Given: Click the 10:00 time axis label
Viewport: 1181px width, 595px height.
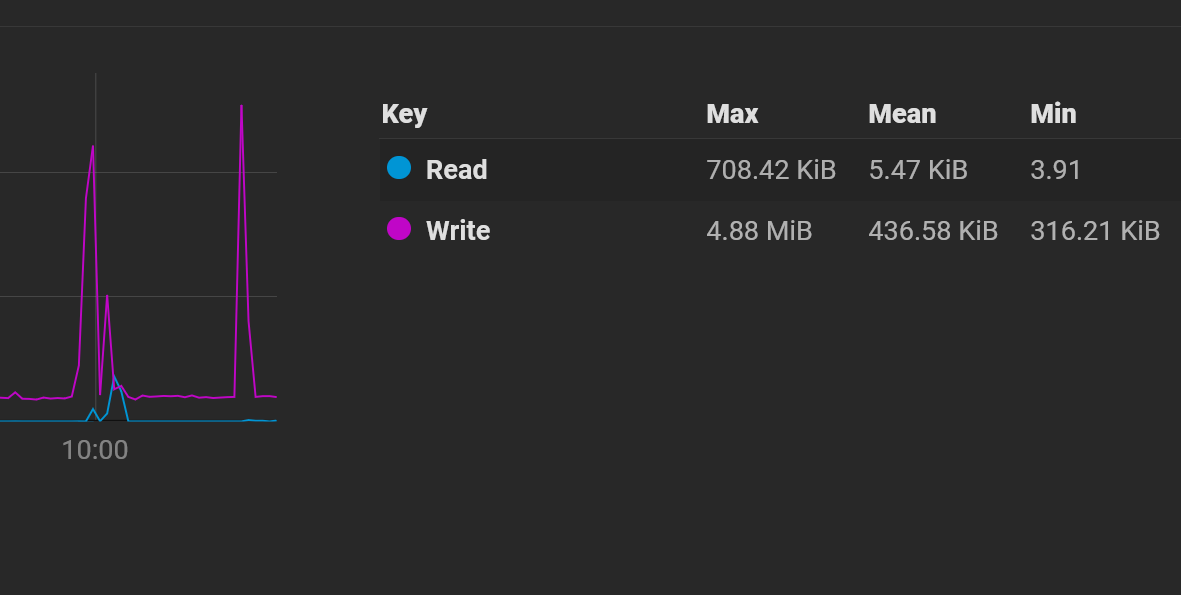Looking at the screenshot, I should point(95,450).
